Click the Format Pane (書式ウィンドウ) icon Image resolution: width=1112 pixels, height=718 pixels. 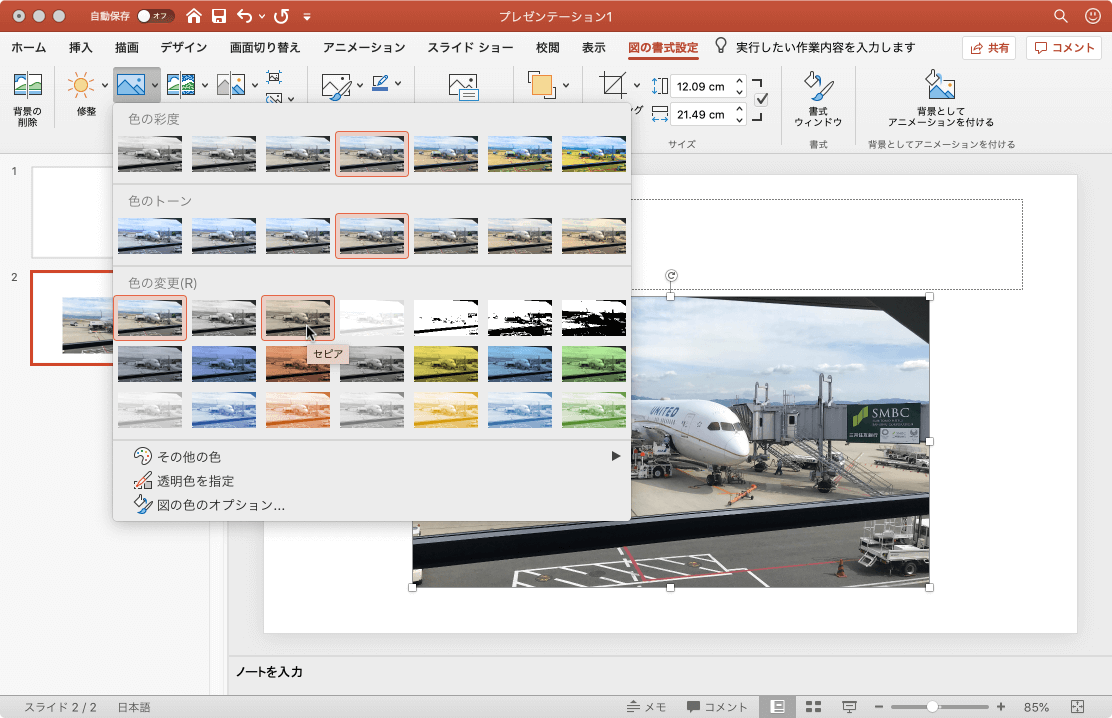818,88
